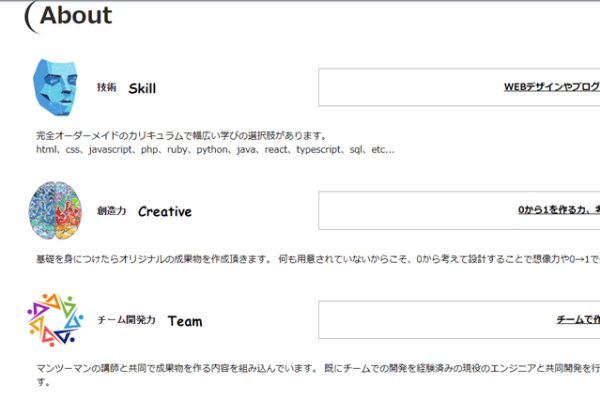Screen dimensions: 600x400
Task: Select the About section heading
Action: click(76, 16)
